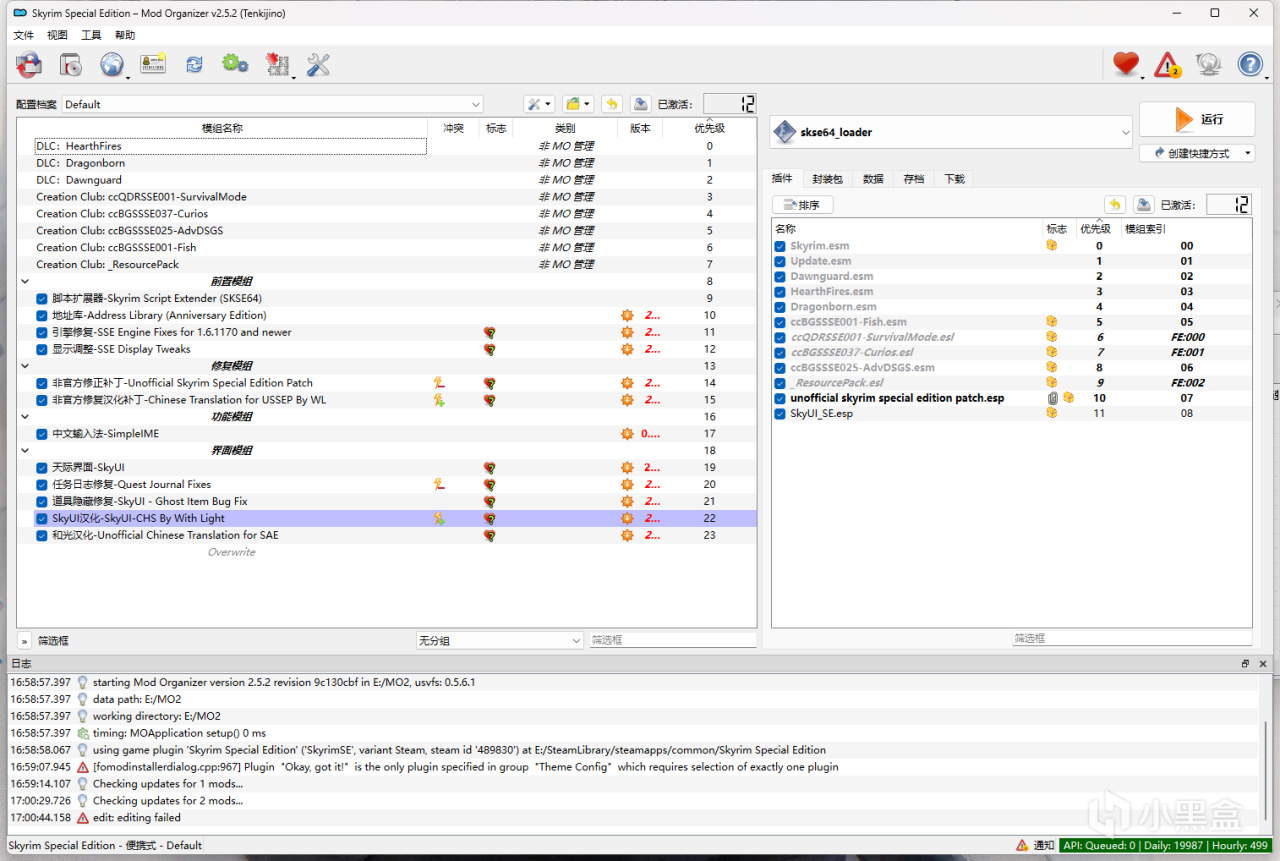Open the 无分组 grouping dropdown

(500, 640)
